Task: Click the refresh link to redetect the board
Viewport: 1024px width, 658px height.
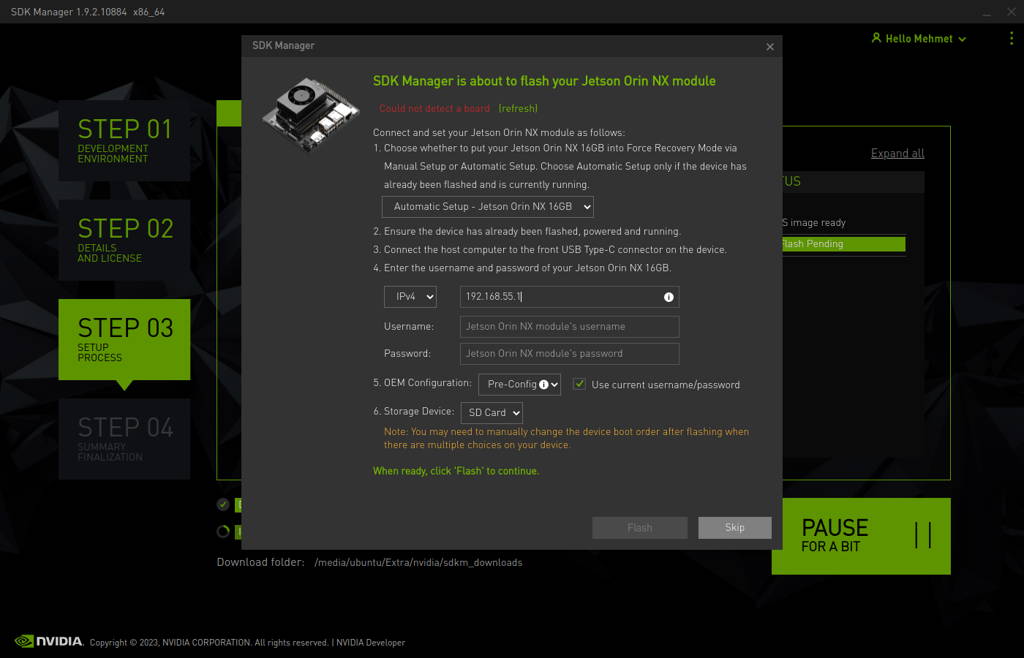Action: point(516,108)
